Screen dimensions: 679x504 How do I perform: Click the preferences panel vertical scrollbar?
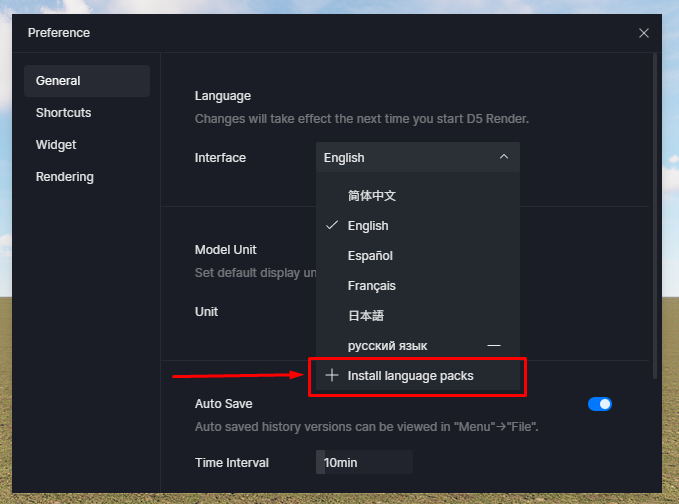pos(655,216)
